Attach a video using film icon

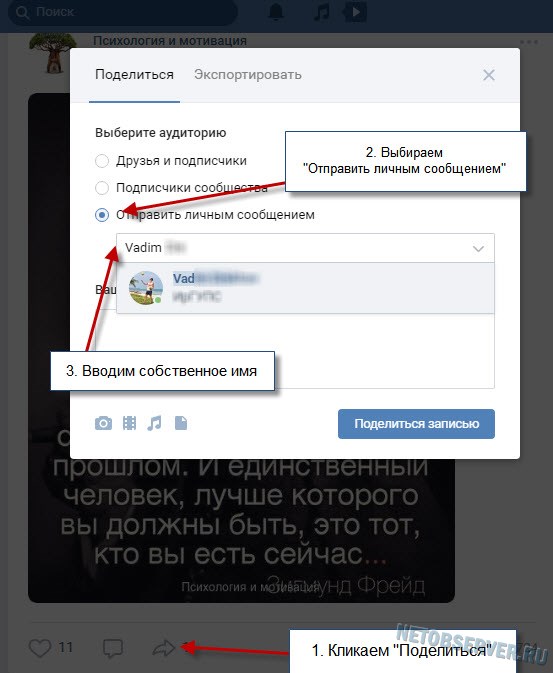pyautogui.click(x=129, y=423)
